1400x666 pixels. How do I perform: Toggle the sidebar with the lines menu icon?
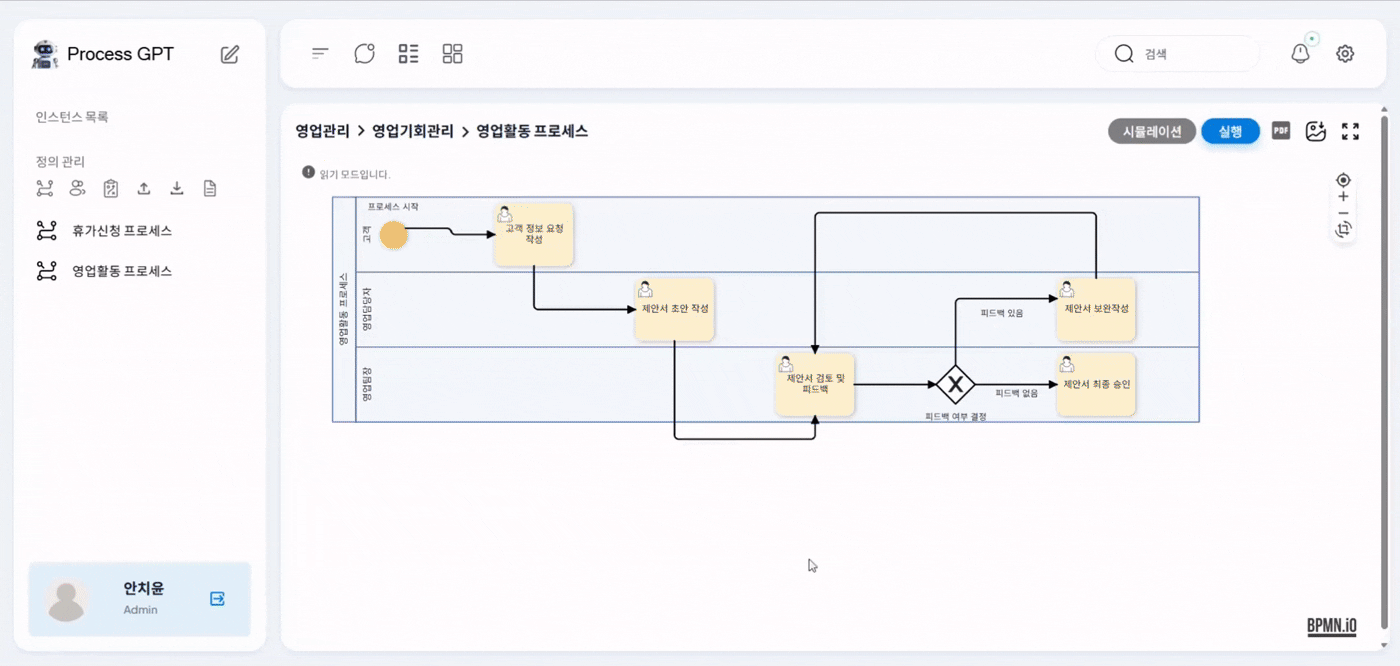(320, 54)
